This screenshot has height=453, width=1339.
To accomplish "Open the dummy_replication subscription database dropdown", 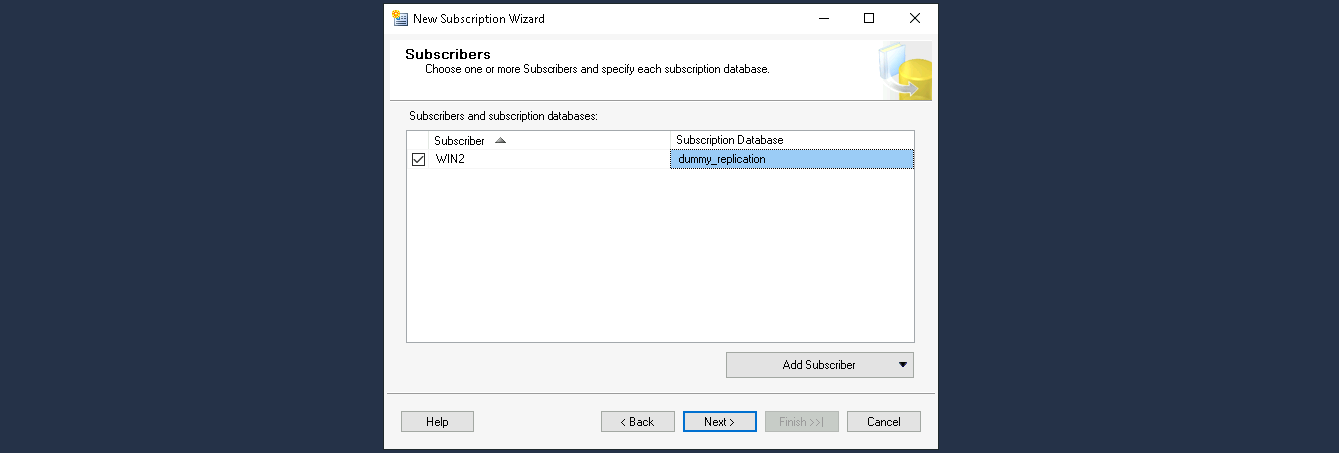I will click(x=791, y=159).
